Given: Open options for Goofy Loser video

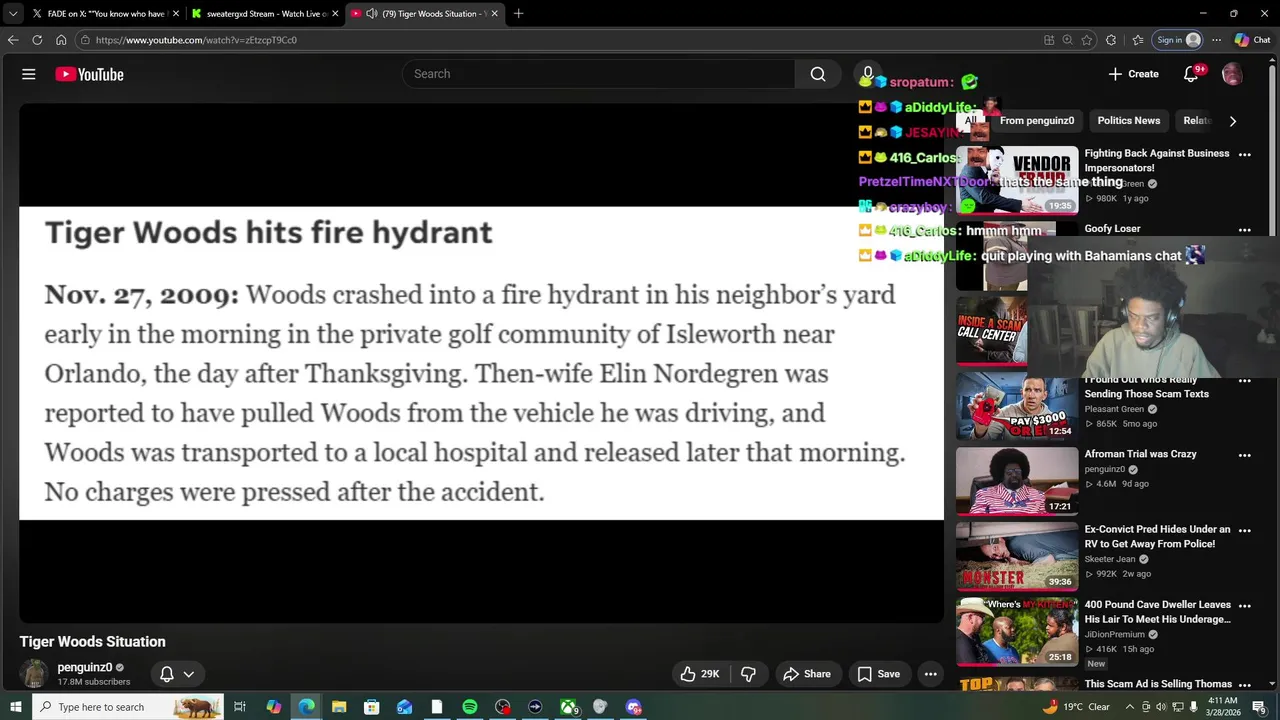Looking at the screenshot, I should 1245,230.
